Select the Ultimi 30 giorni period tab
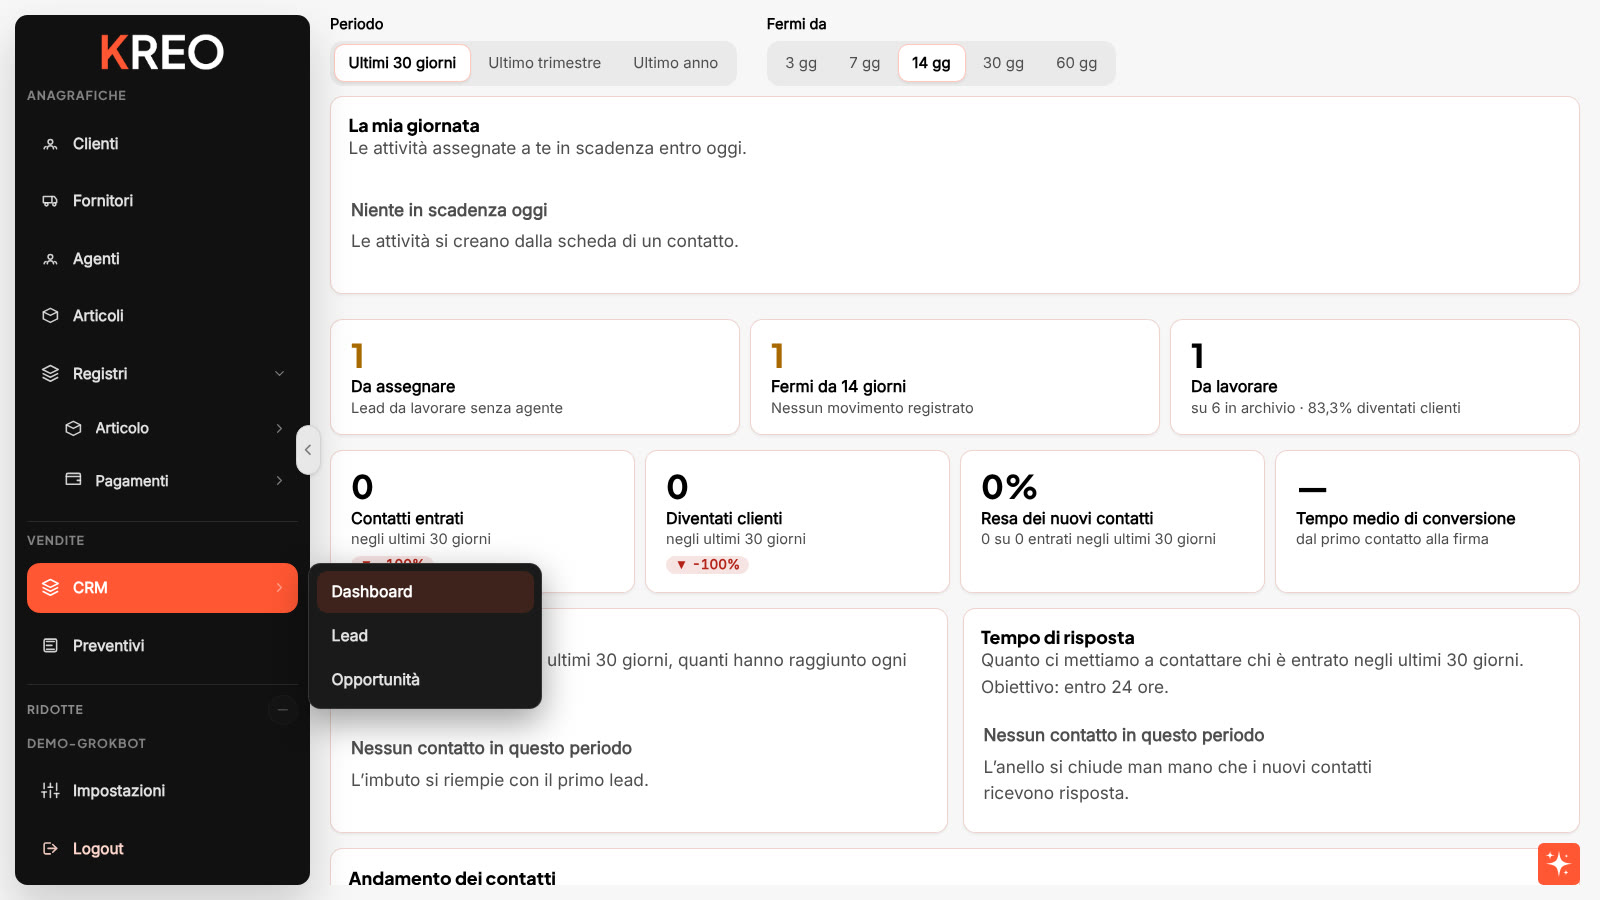This screenshot has width=1600, height=900. (402, 63)
